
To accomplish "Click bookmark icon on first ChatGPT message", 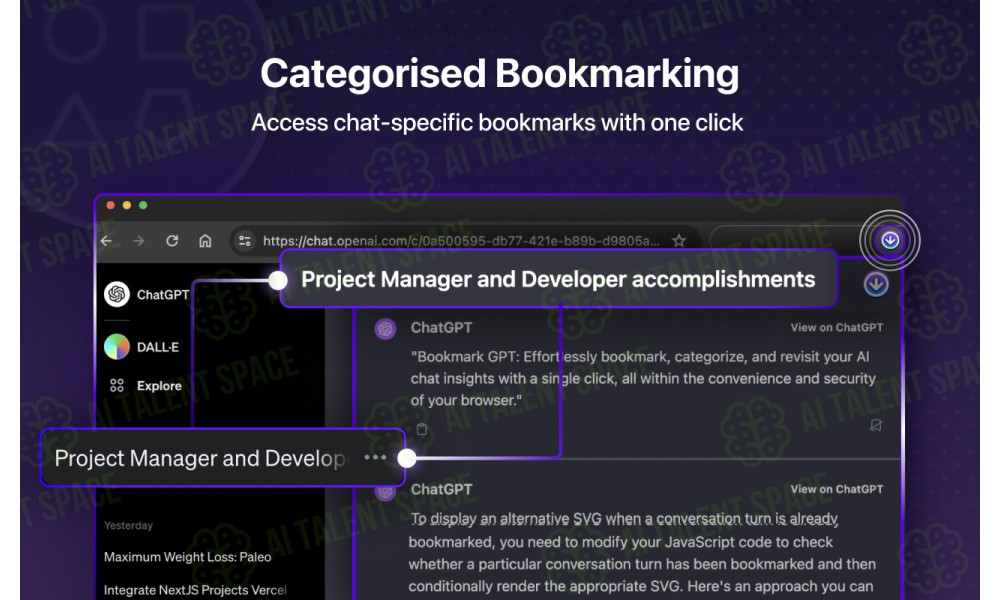I will pyautogui.click(x=876, y=425).
